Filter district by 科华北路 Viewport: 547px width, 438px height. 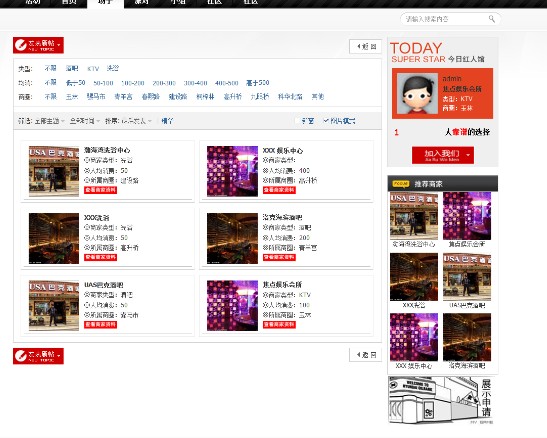tap(290, 97)
